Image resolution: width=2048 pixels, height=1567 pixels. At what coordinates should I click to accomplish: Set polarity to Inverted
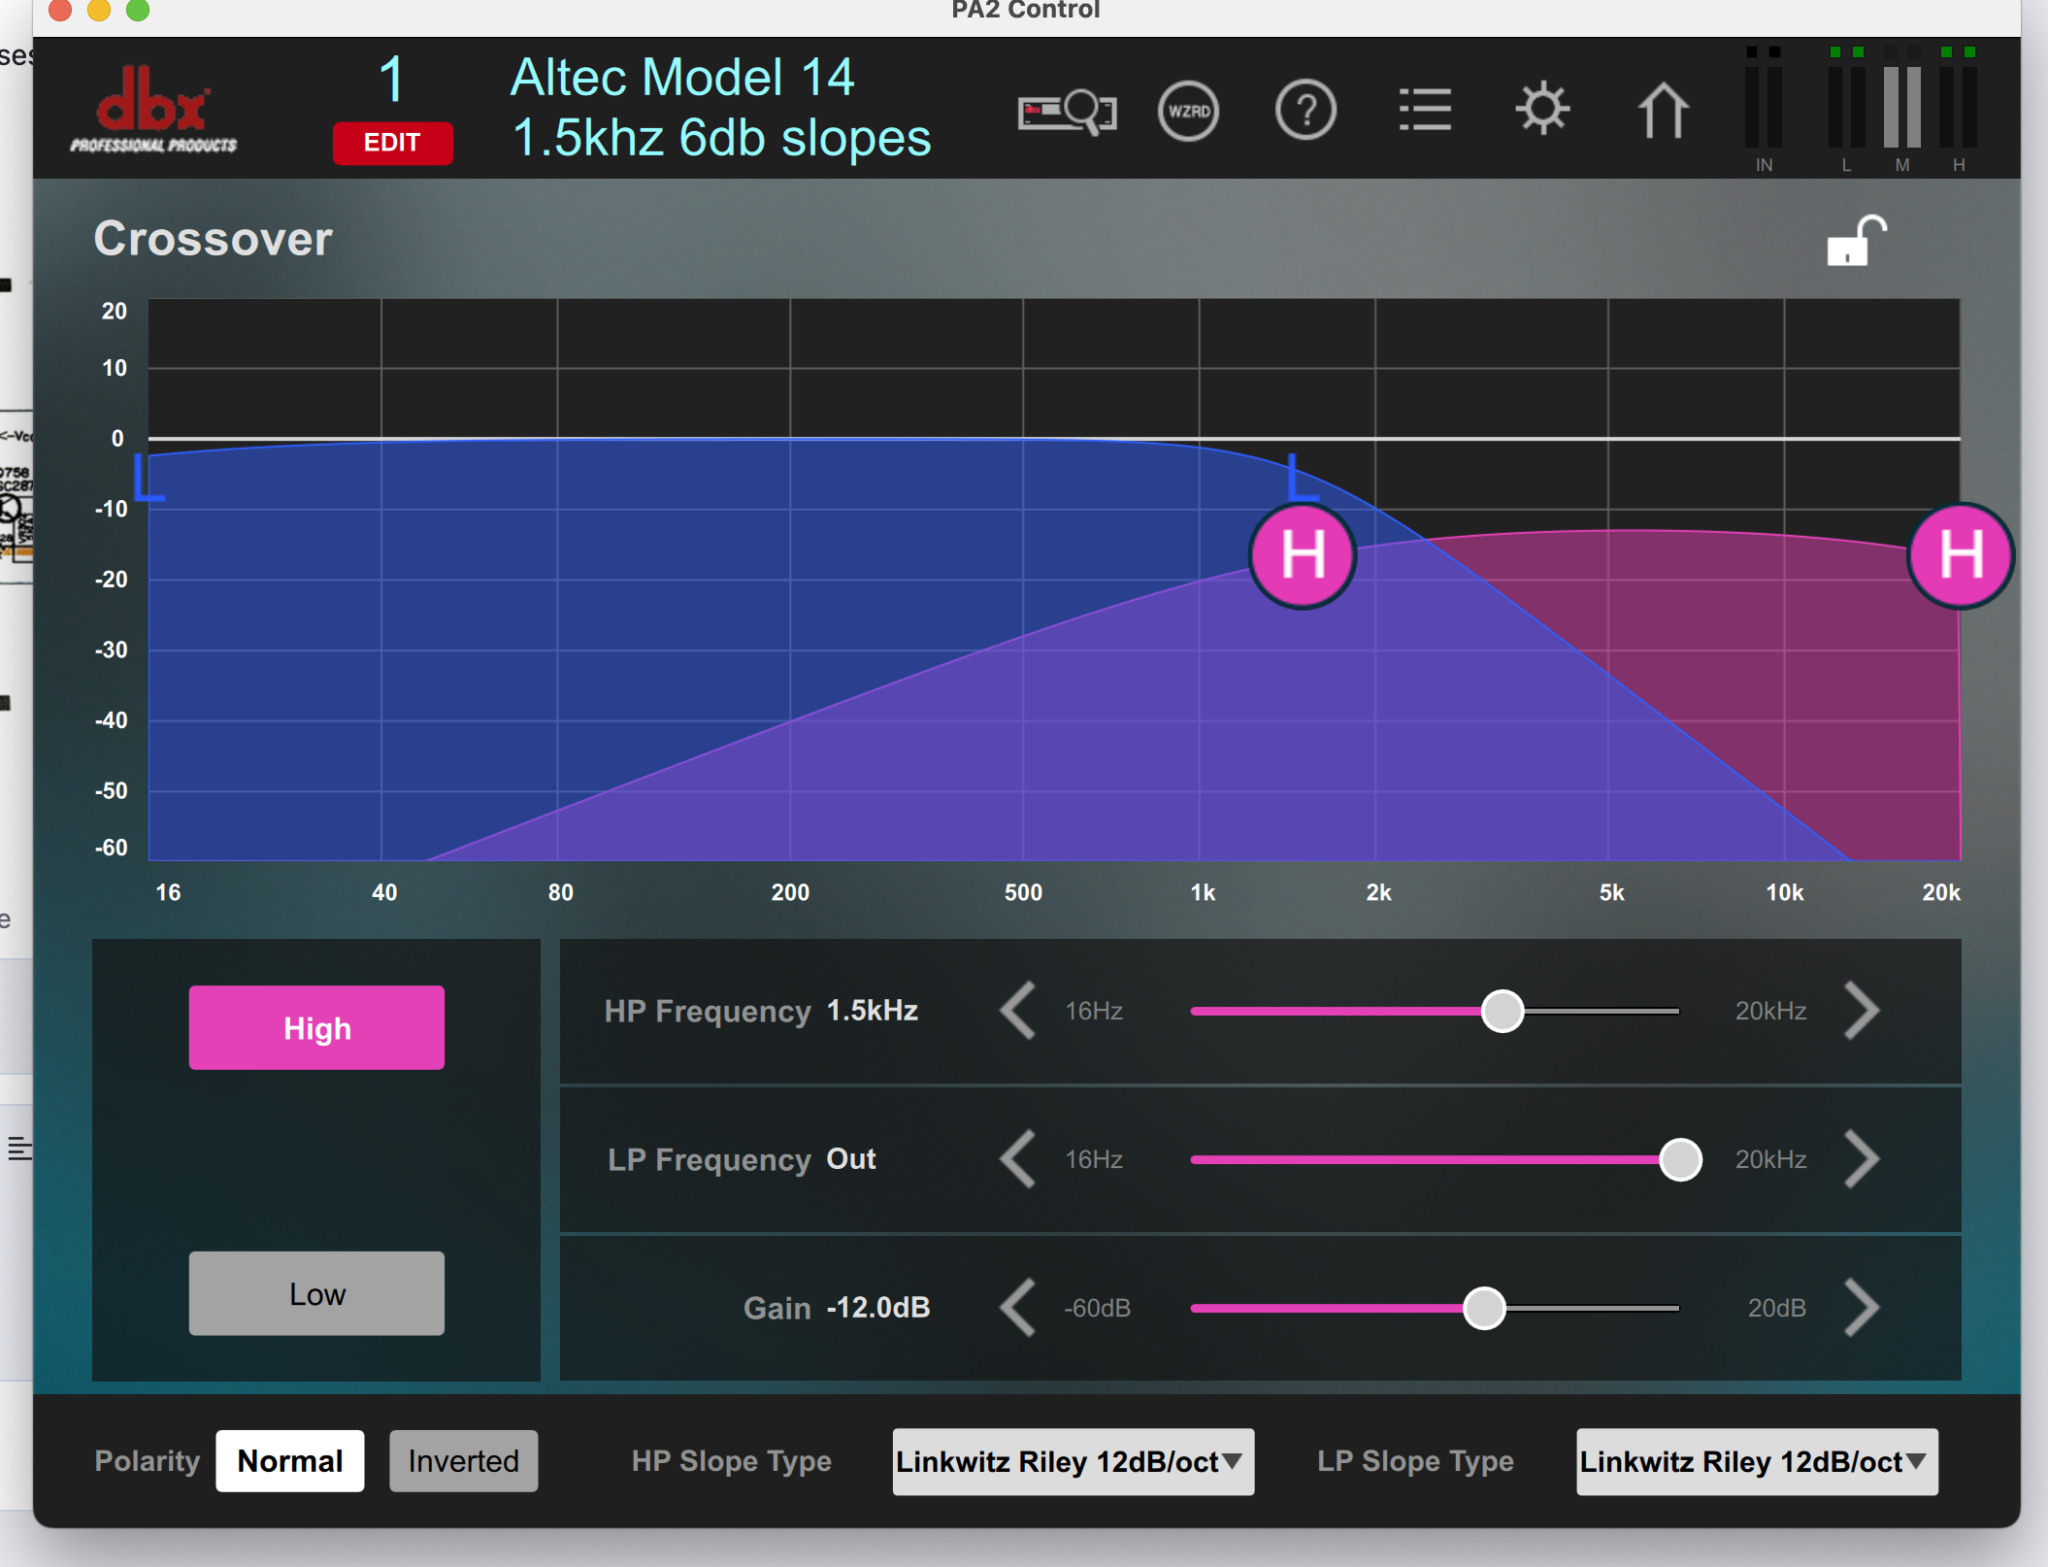(463, 1461)
